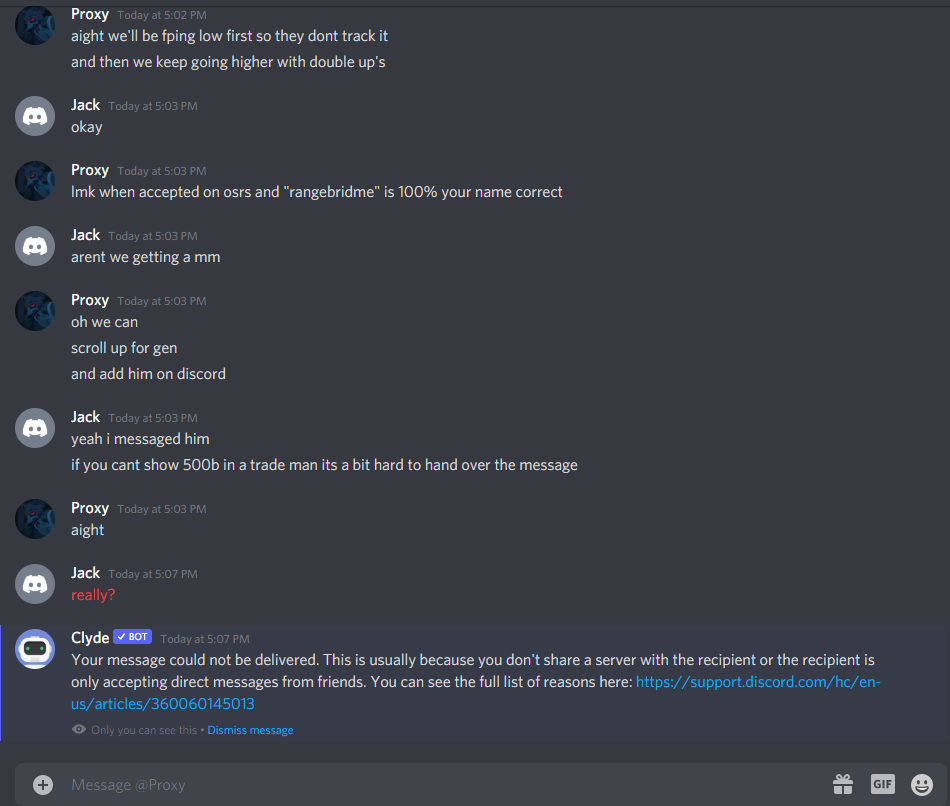The width and height of the screenshot is (950, 806).
Task: Click Proxy's avatar next to 'aight' message
Action: pos(35,519)
